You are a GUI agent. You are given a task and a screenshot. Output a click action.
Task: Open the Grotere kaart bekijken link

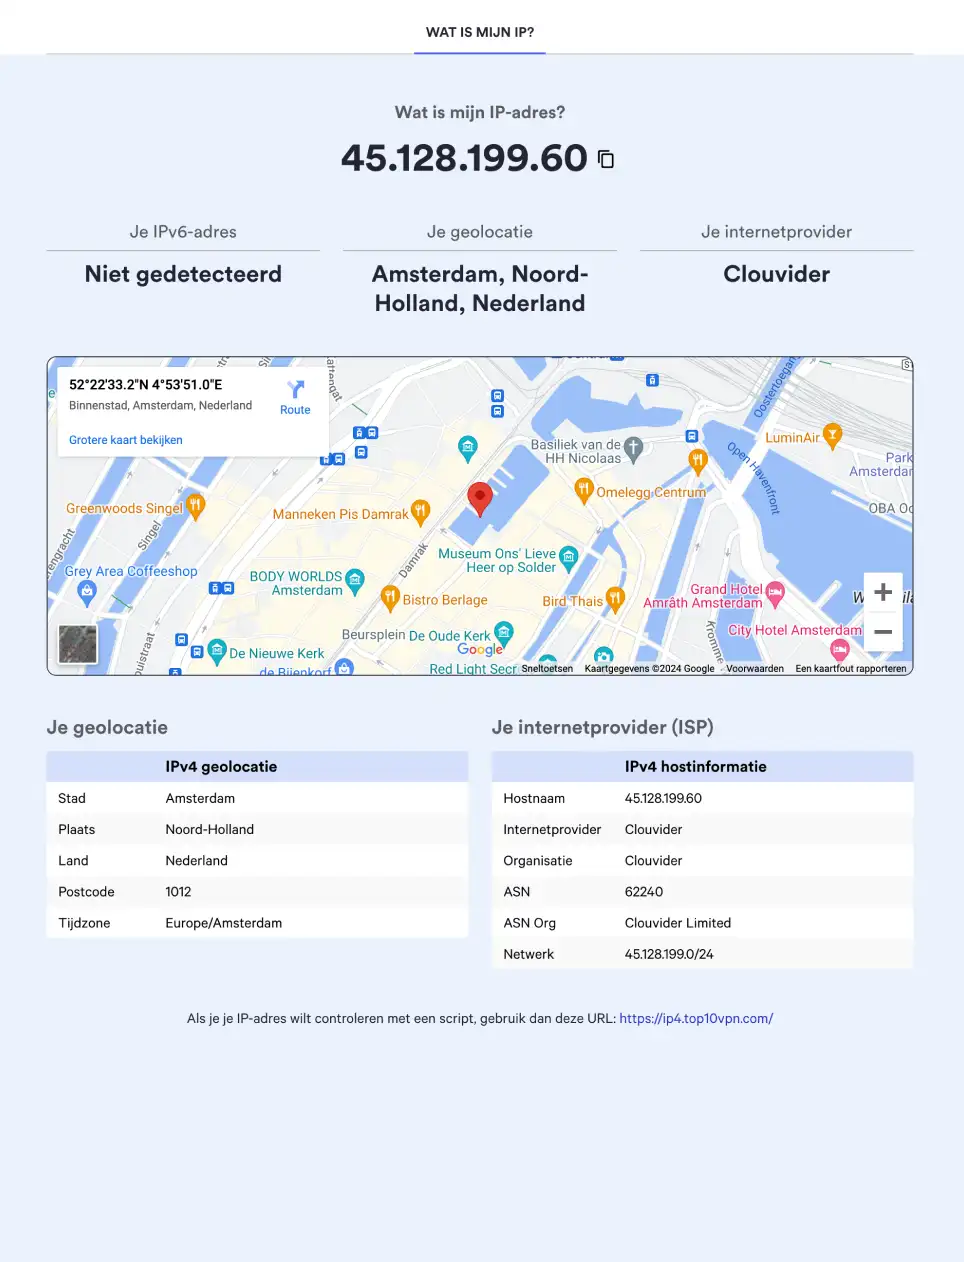pos(126,440)
